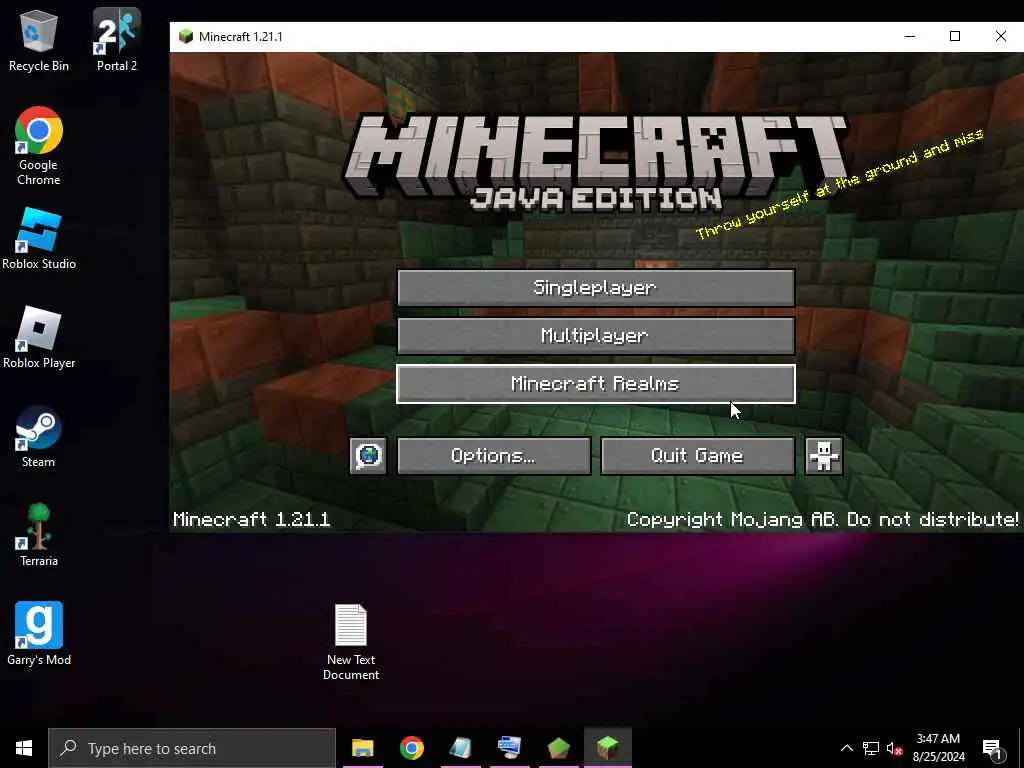Open the Accessibility settings figure icon
Viewport: 1024px width, 768px height.
click(824, 456)
